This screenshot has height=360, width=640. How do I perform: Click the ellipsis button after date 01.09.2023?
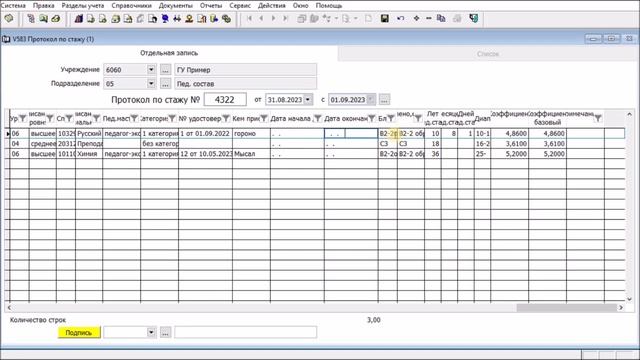pyautogui.click(x=384, y=100)
